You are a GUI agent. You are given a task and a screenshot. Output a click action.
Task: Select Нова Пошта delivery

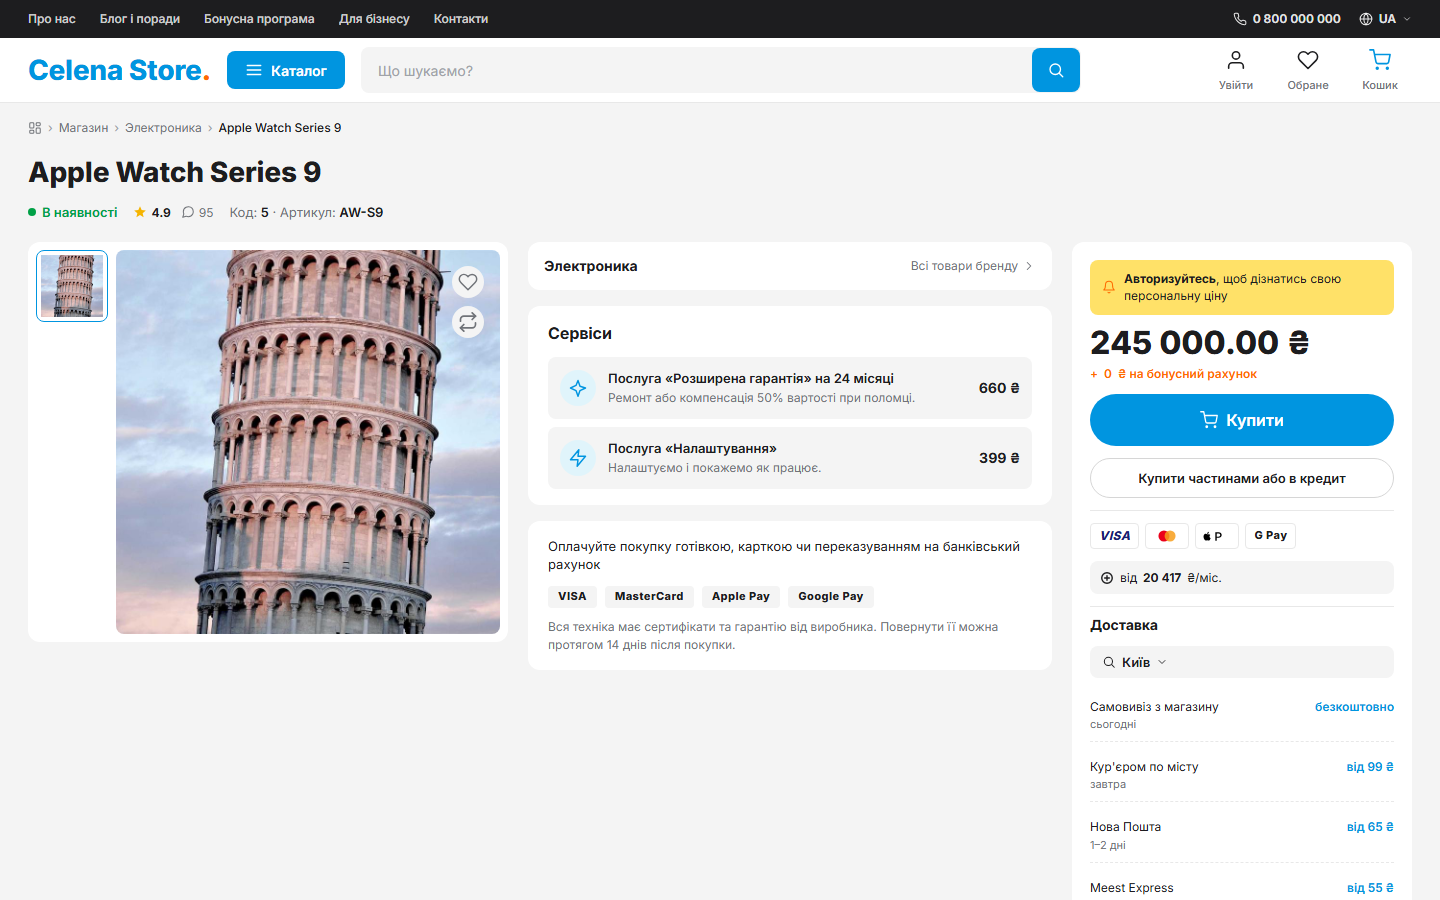(x=1242, y=834)
